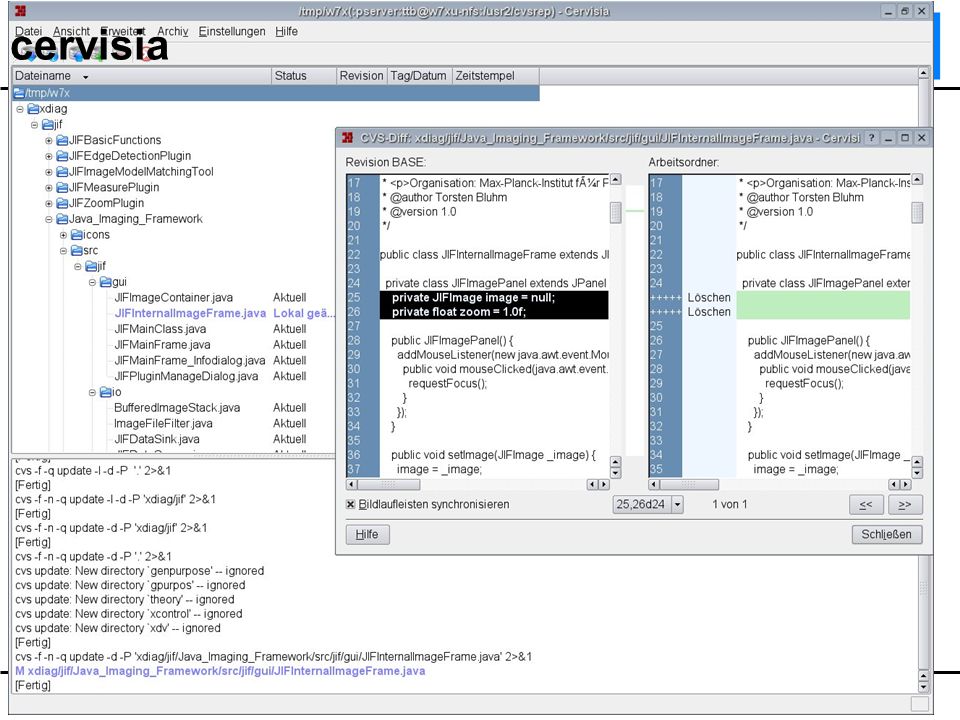This screenshot has width=960, height=720.
Task: Click Revision BASE horizontal scrollbar thumb
Action: (x=389, y=484)
